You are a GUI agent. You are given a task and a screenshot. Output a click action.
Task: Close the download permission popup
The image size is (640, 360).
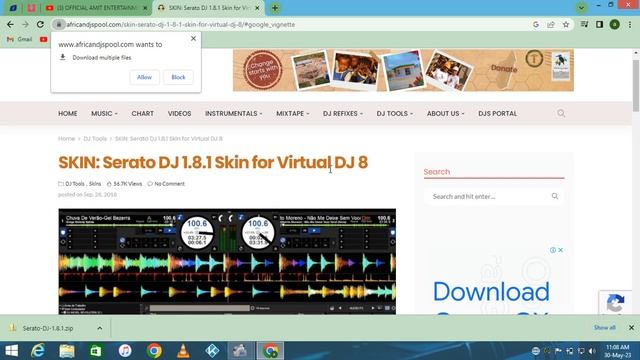coord(193,38)
